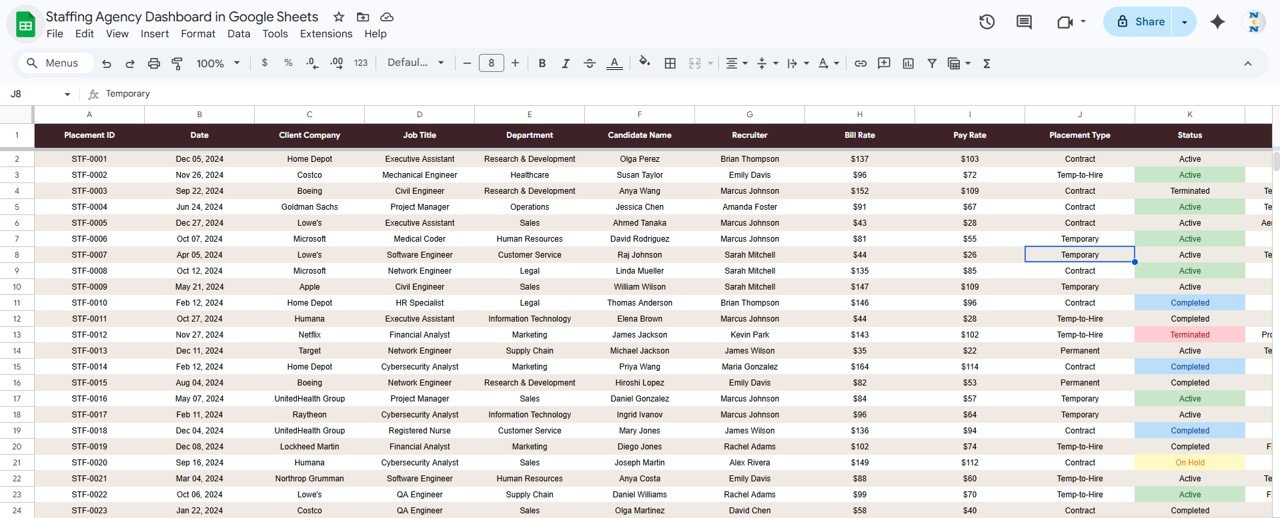Format as currency with the dollar icon
The height and width of the screenshot is (518, 1280).
264,63
